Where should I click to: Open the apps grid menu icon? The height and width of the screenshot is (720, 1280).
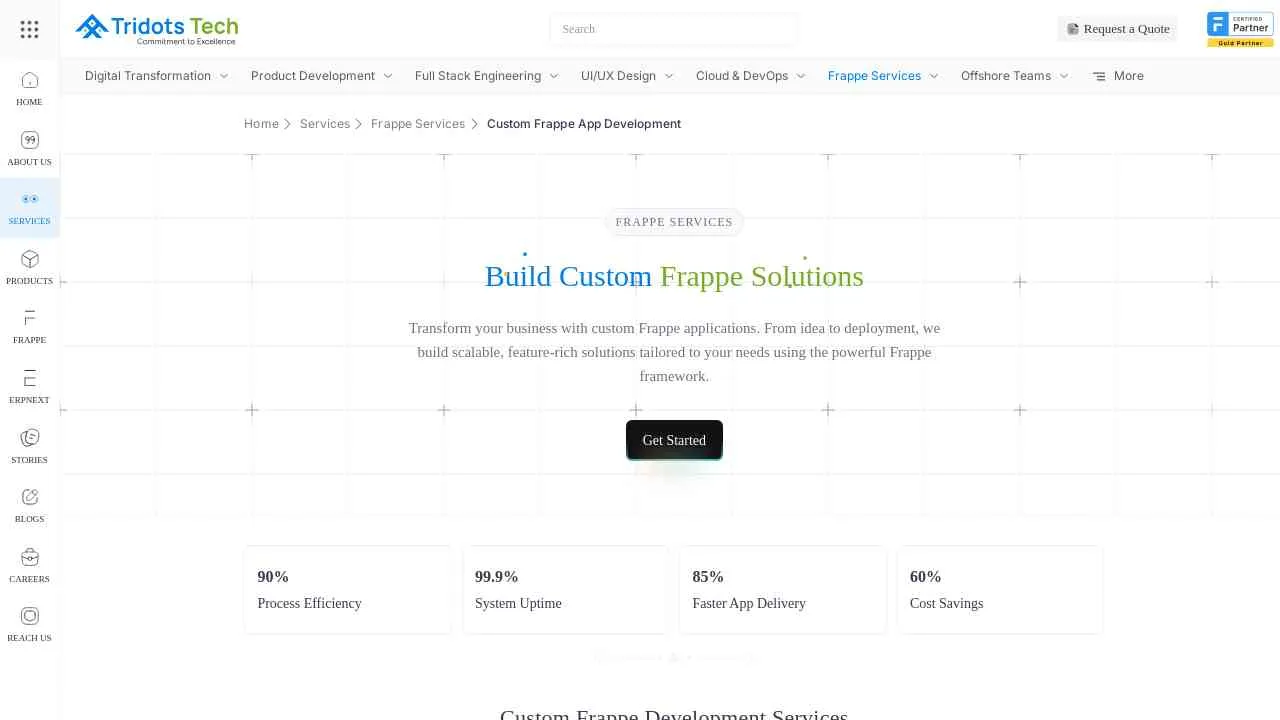pos(29,29)
